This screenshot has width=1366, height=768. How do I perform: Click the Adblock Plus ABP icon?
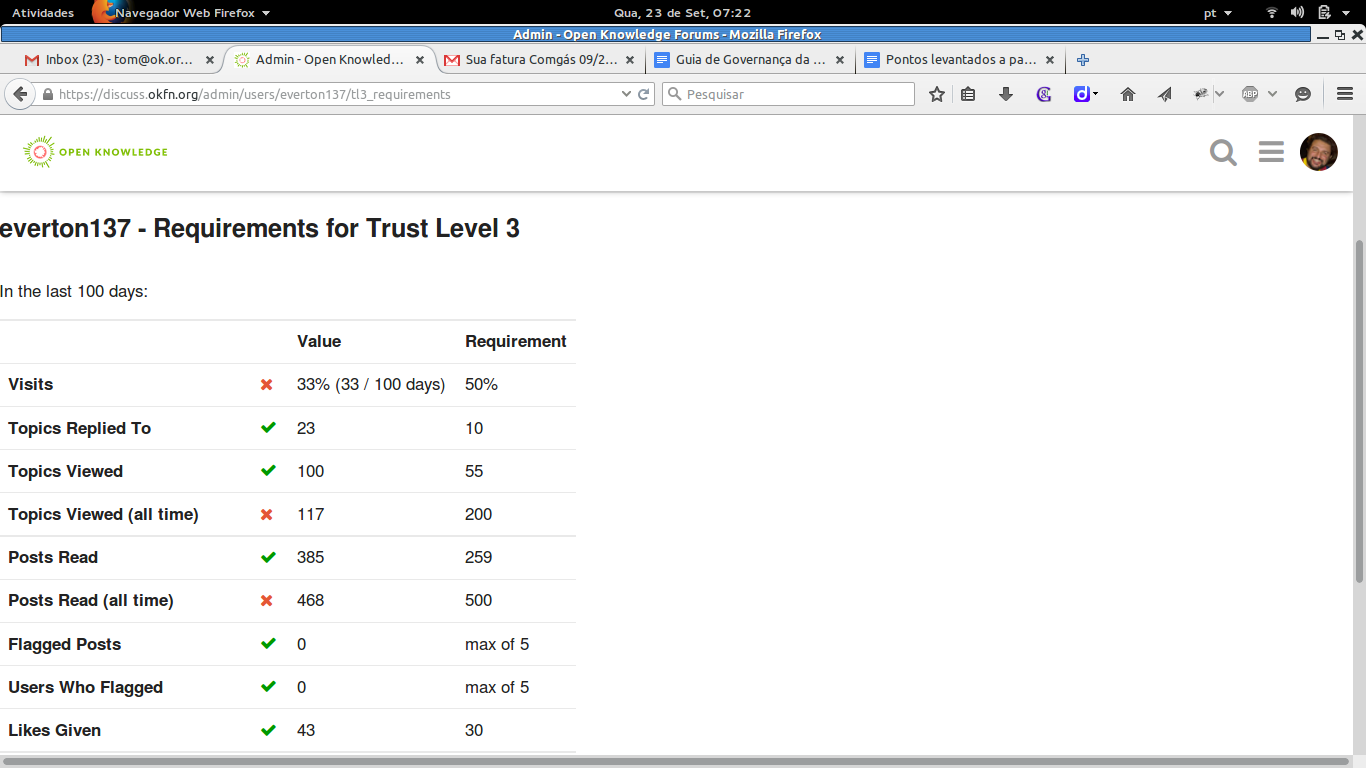pos(1250,94)
